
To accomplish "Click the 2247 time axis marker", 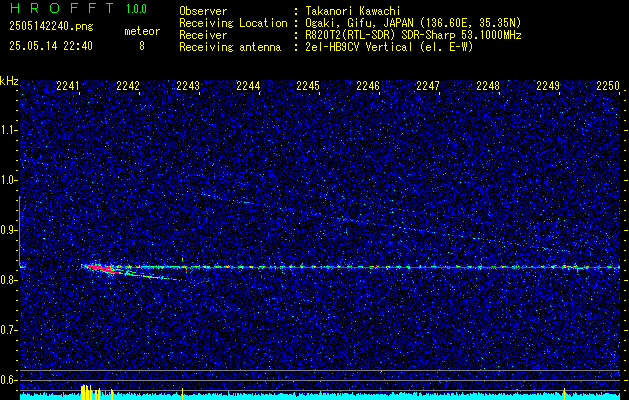I will [428, 86].
